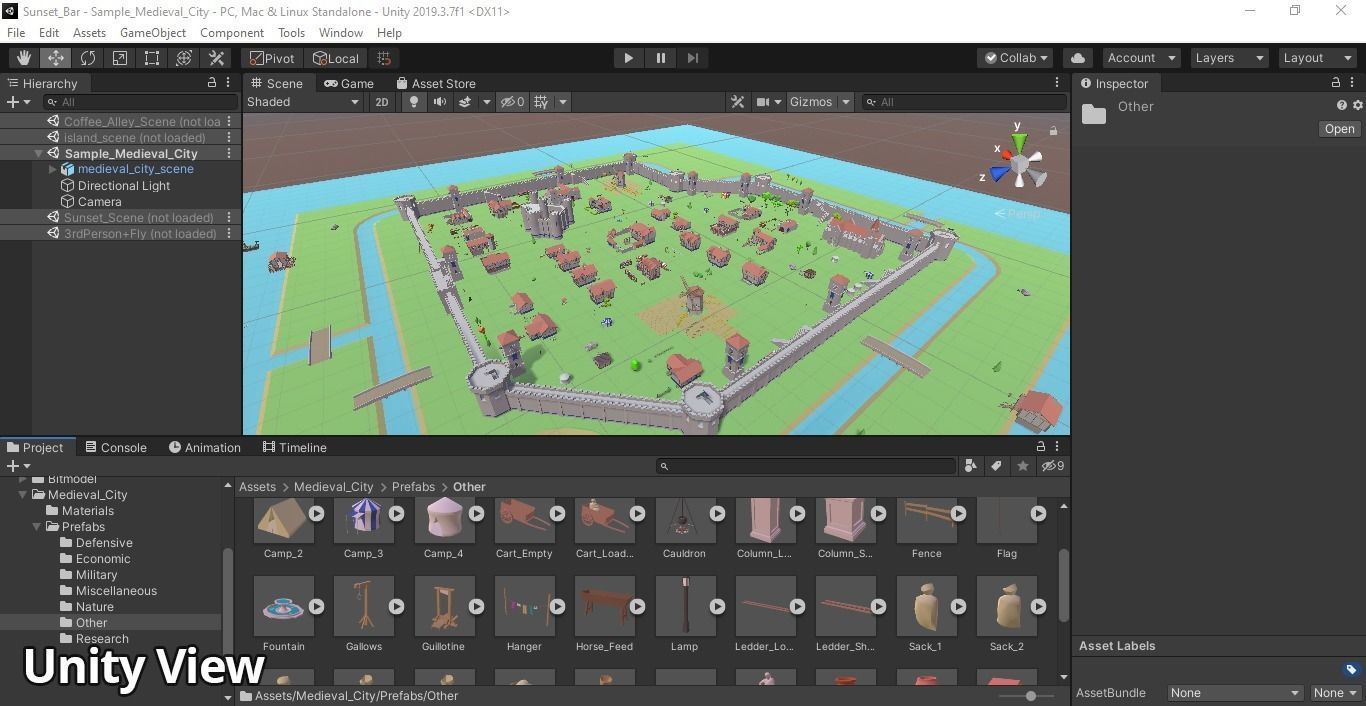Collapse Sample_Medieval_City scene in Hierarchy

tap(38, 154)
